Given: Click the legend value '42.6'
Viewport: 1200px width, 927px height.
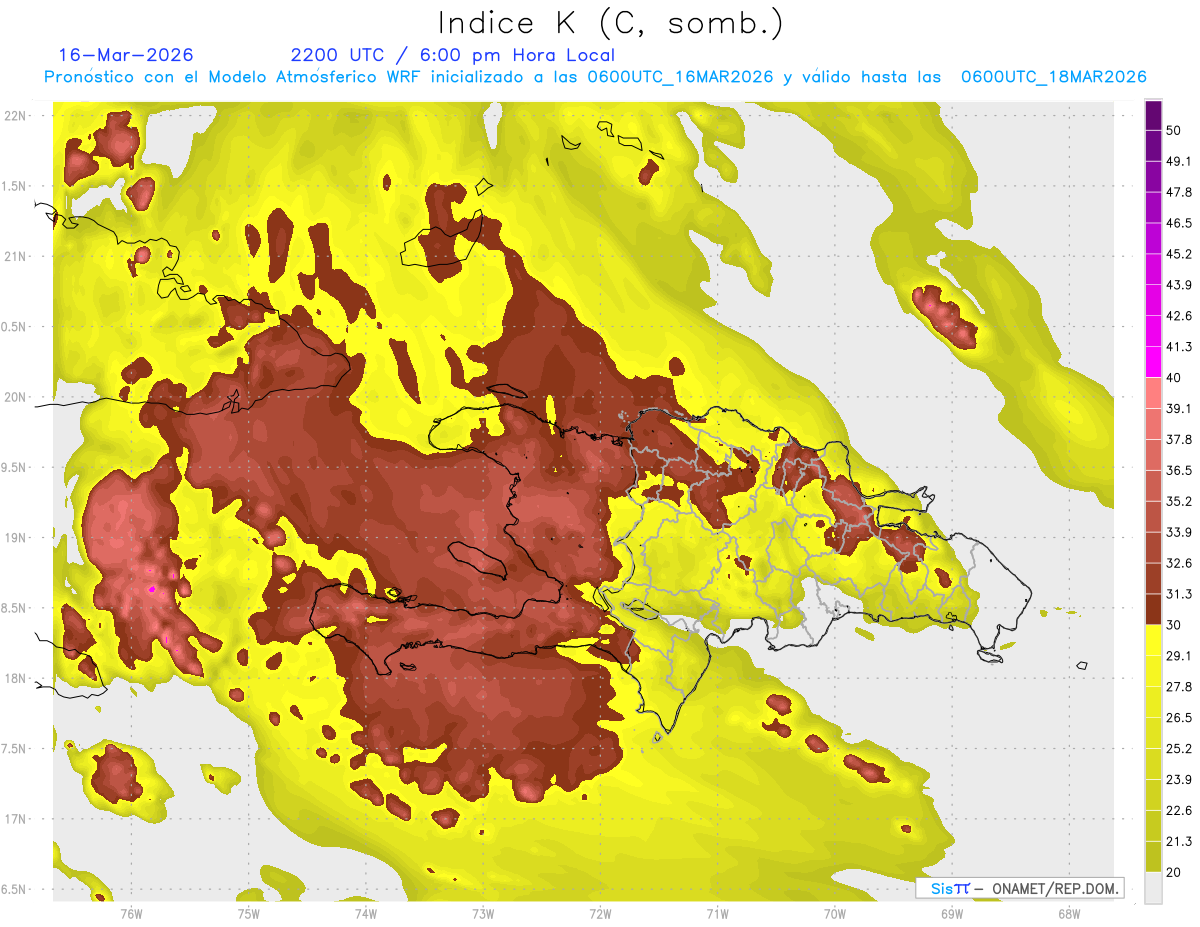Looking at the screenshot, I should click(x=1178, y=316).
